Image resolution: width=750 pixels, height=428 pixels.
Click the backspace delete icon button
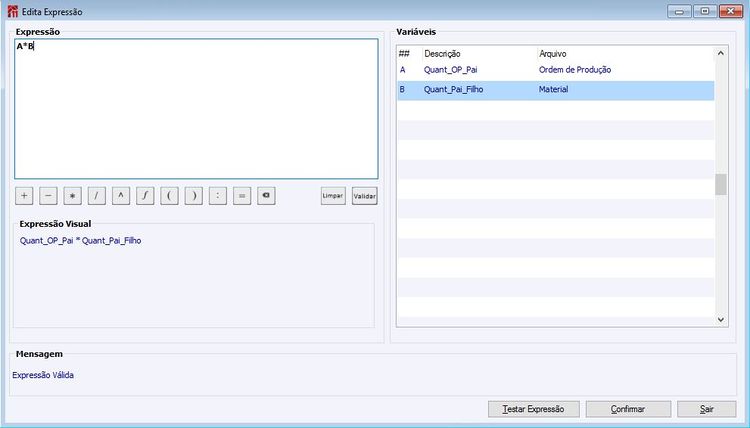click(266, 196)
